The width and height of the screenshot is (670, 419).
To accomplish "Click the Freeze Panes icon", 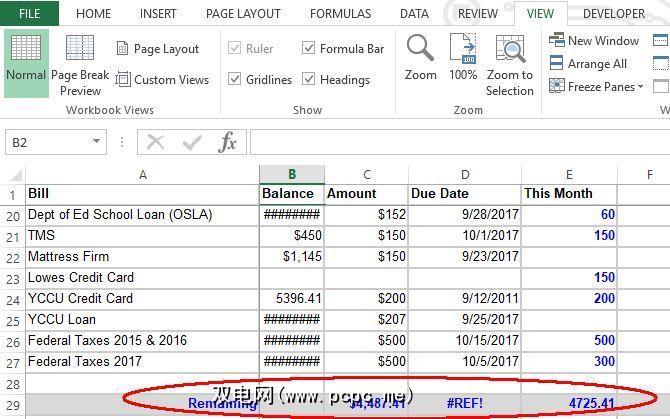I will tap(557, 86).
